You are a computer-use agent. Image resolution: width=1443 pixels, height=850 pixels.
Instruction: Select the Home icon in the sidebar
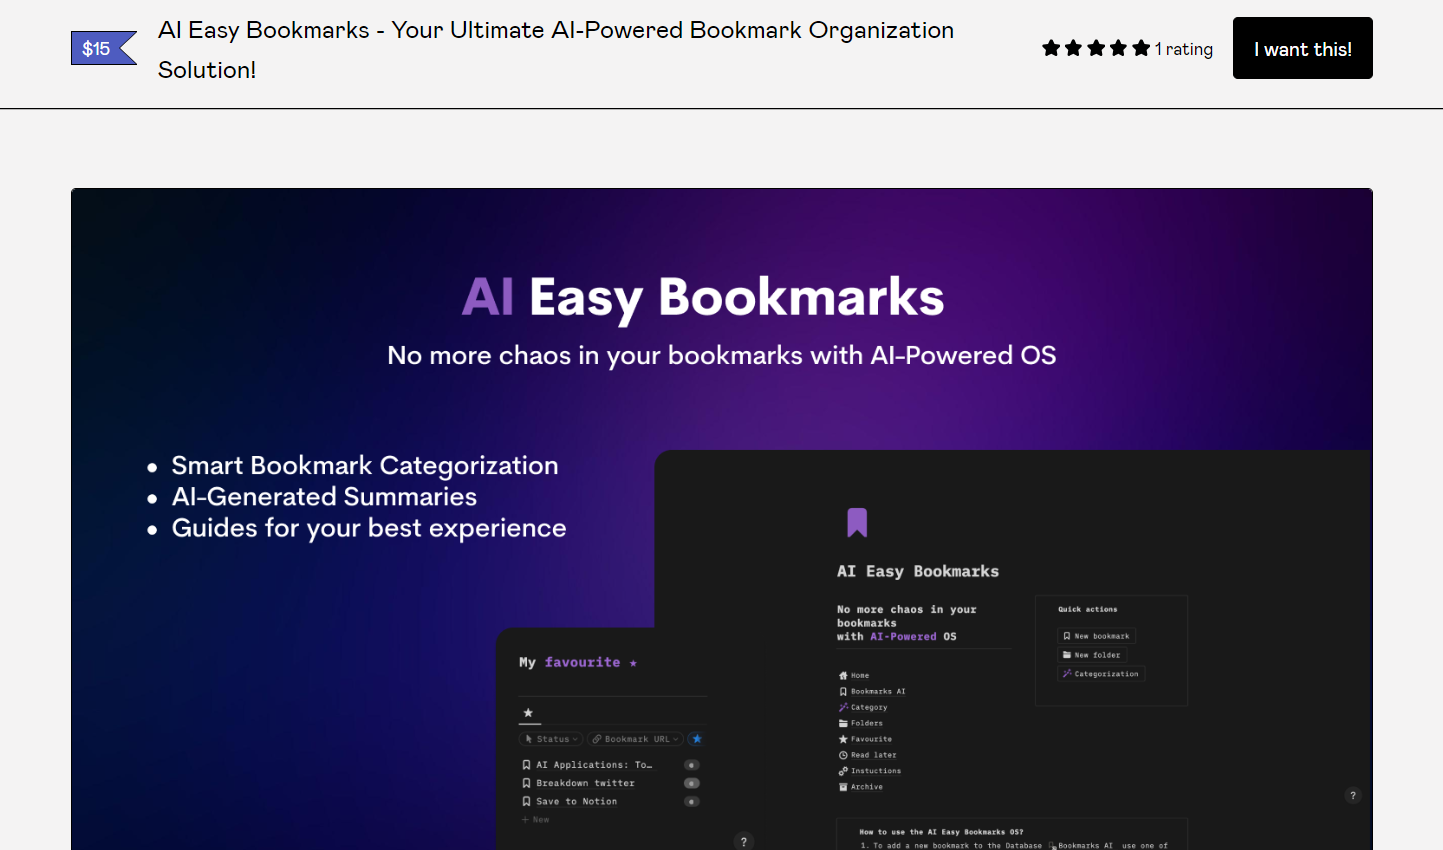(843, 675)
